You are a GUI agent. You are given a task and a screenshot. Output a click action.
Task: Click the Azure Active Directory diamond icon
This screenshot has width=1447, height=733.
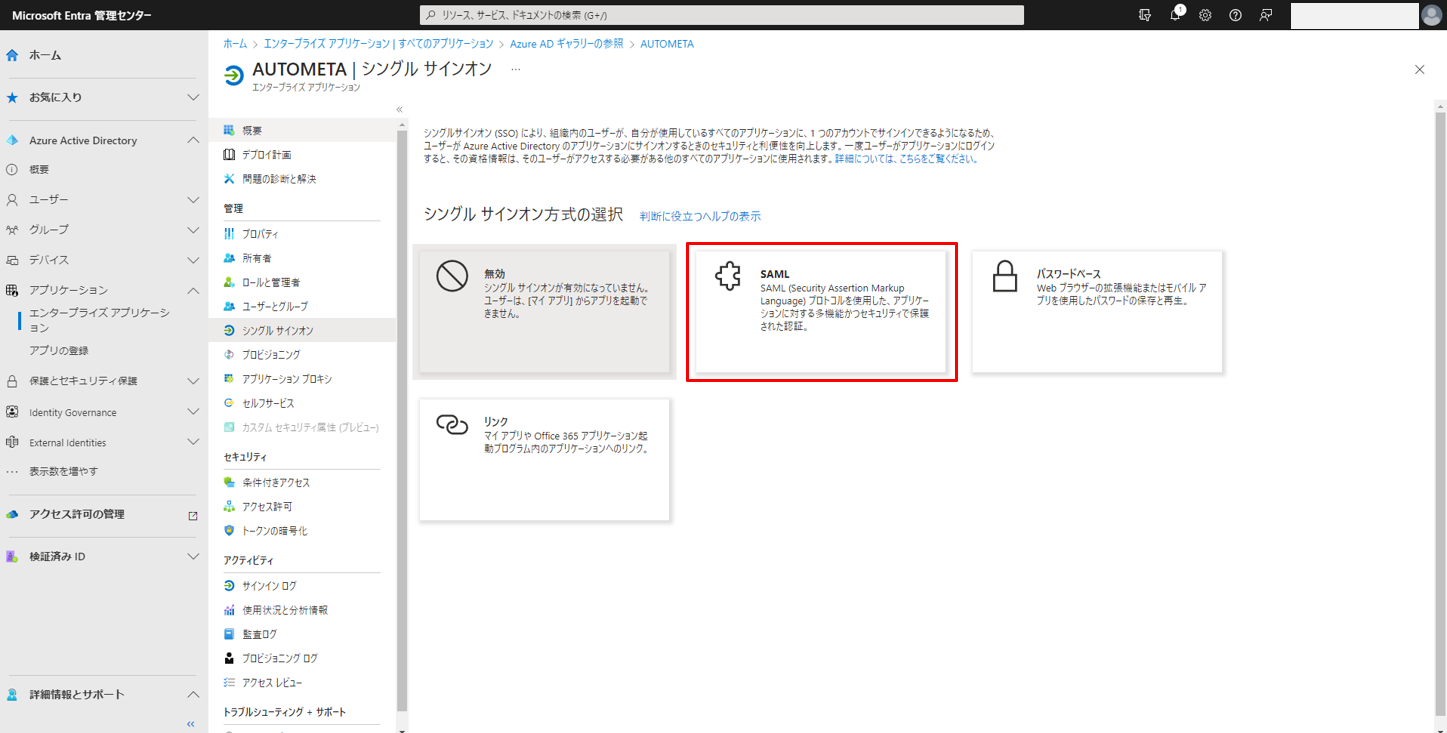(x=12, y=141)
